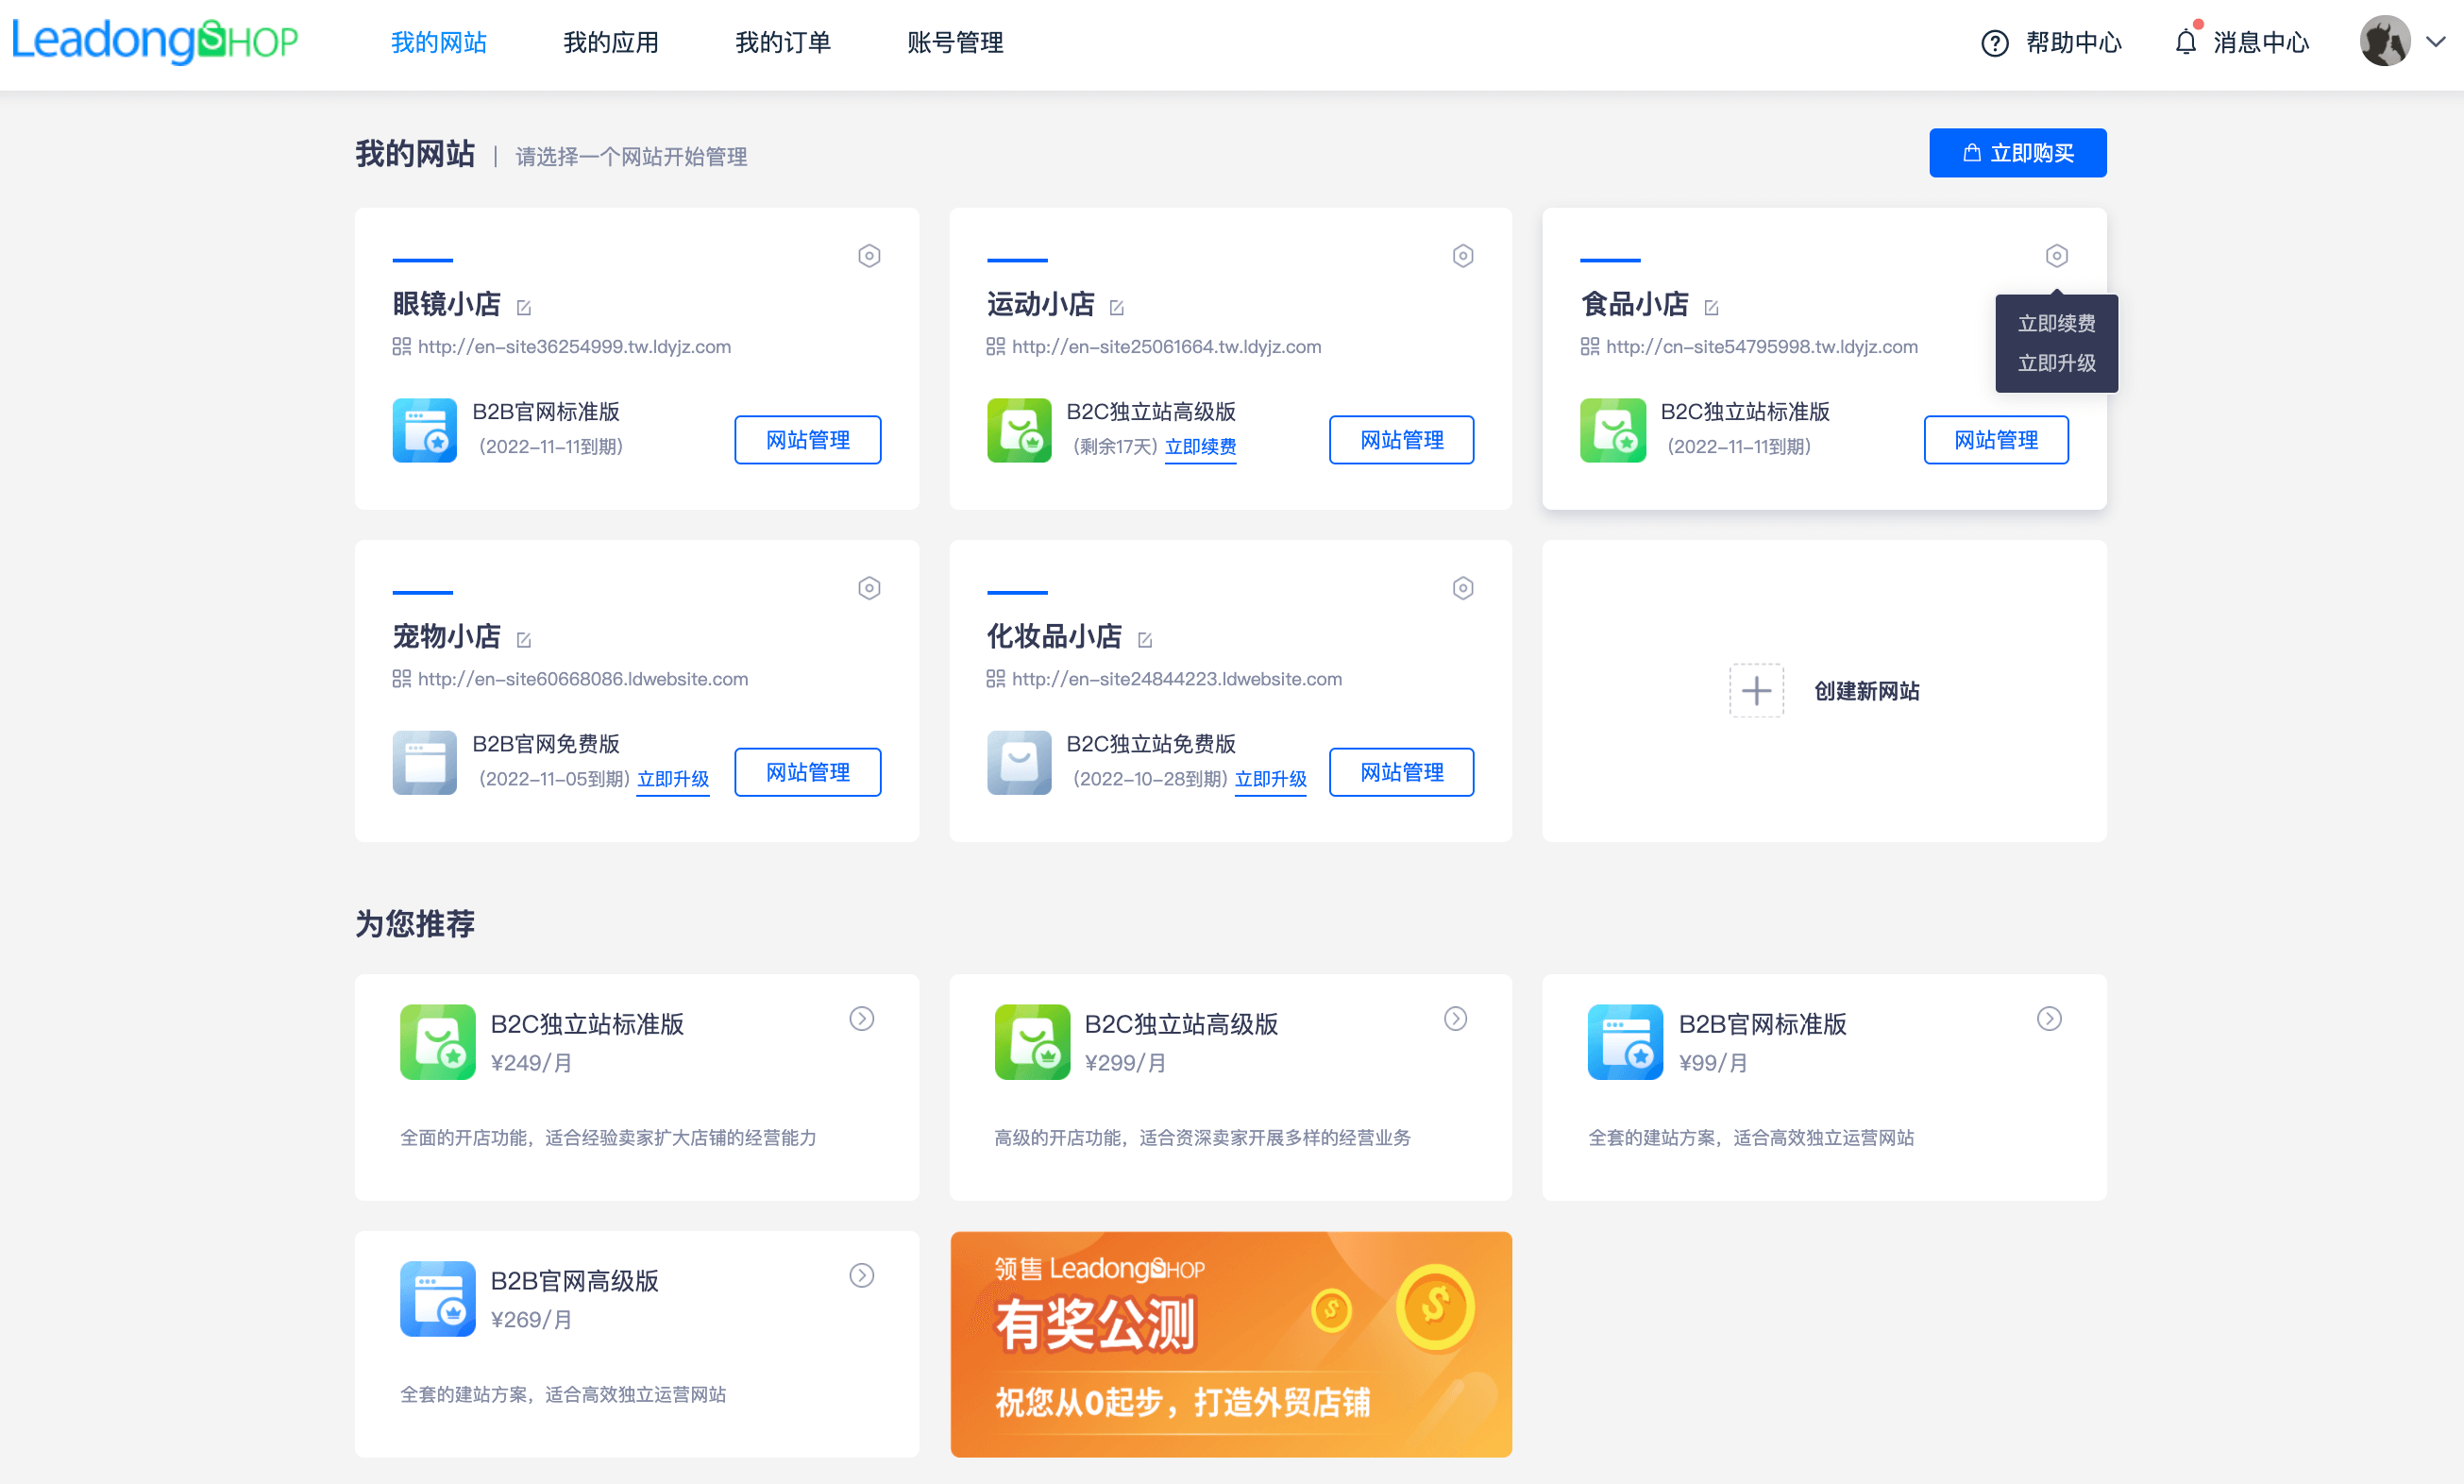
Task: Click edit pencil next to 运动小店
Action: (1117, 308)
